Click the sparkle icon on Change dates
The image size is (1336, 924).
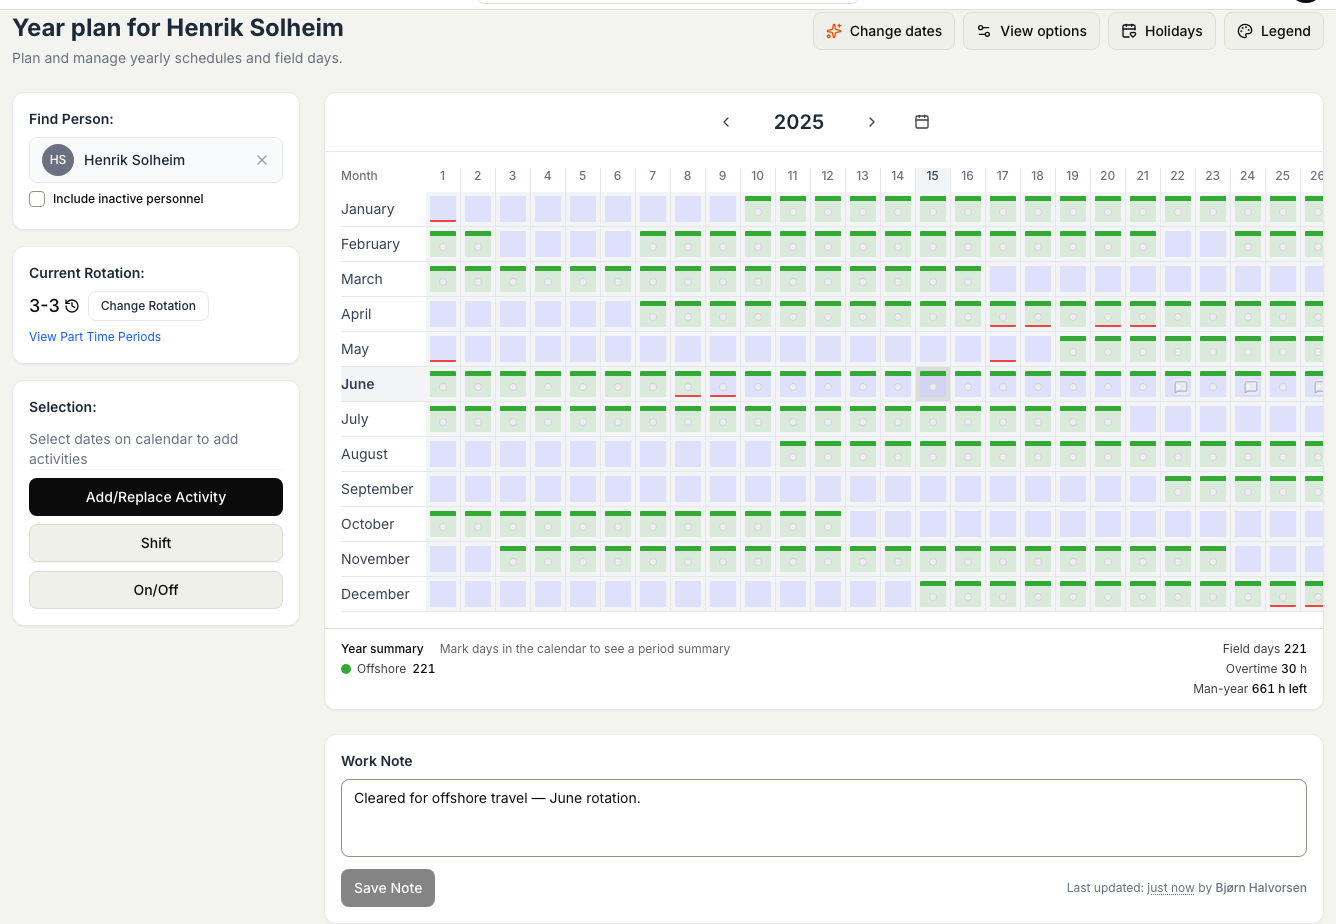(834, 31)
